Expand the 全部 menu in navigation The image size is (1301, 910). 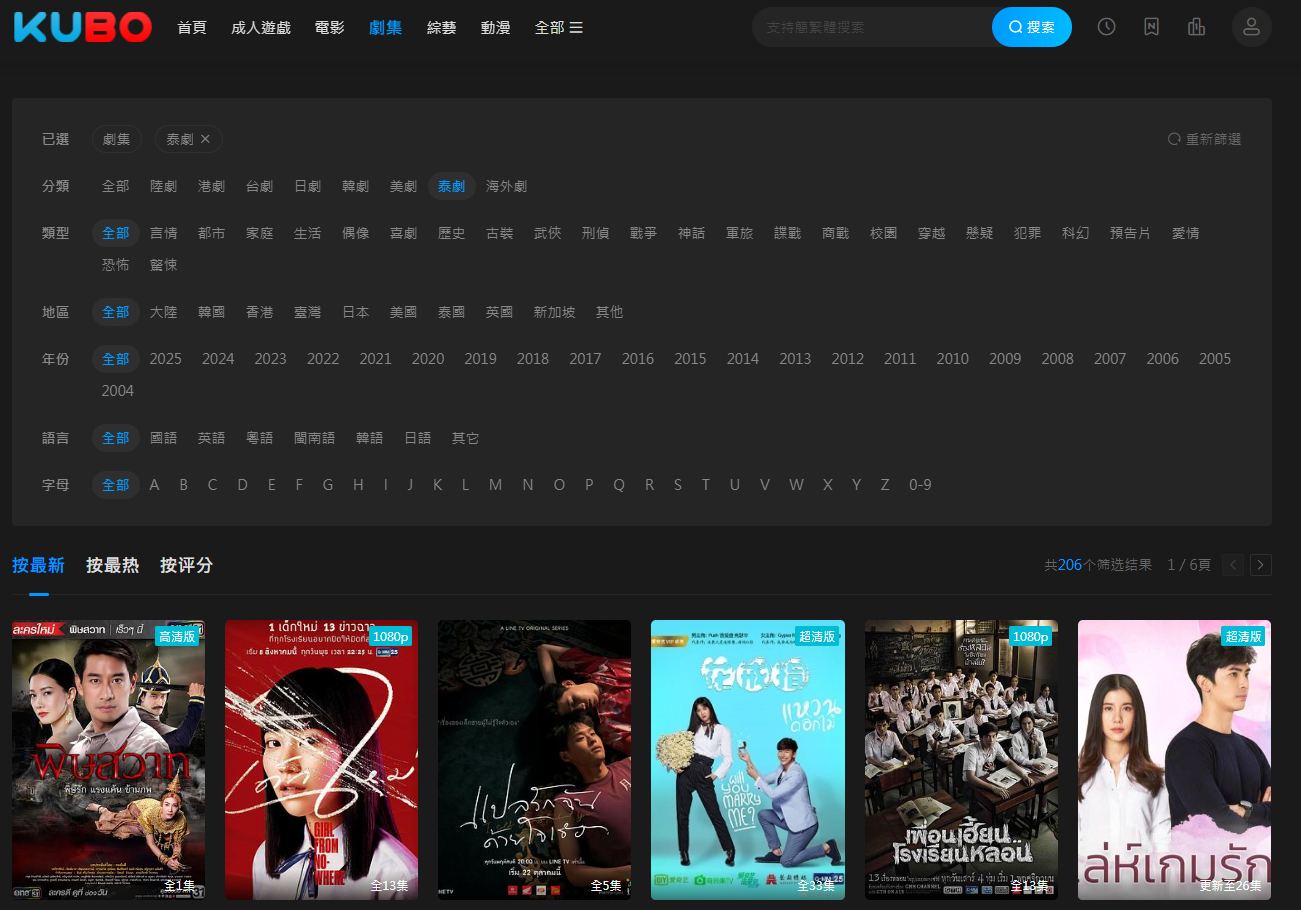[x=558, y=27]
